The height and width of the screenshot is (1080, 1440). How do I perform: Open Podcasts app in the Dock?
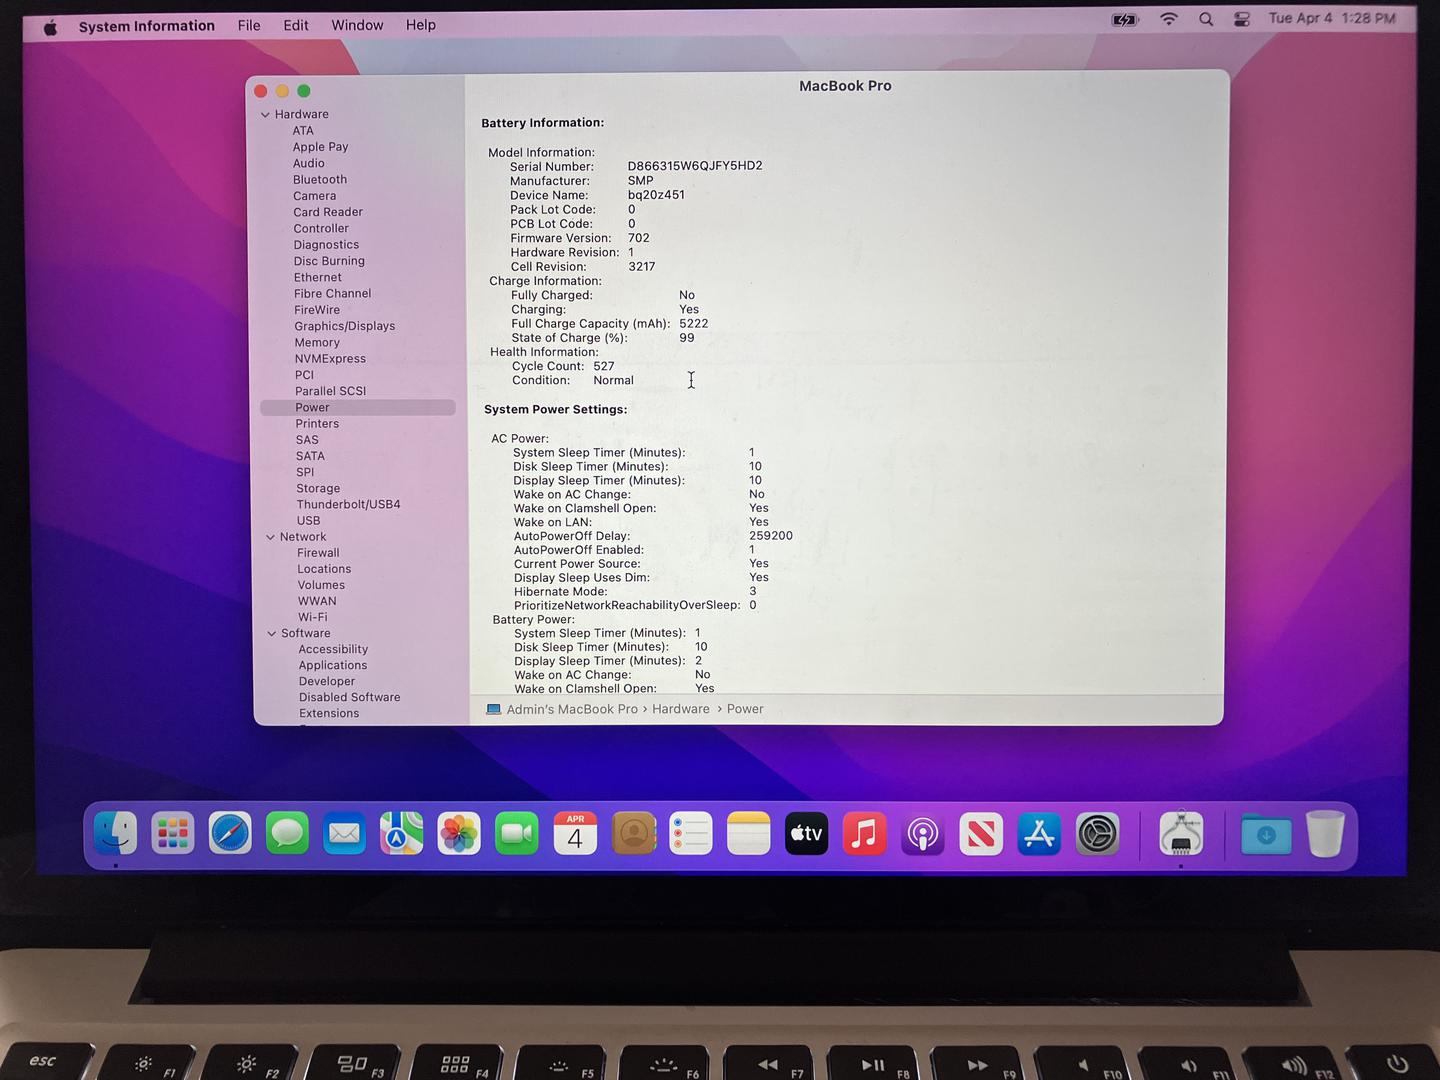tap(922, 833)
